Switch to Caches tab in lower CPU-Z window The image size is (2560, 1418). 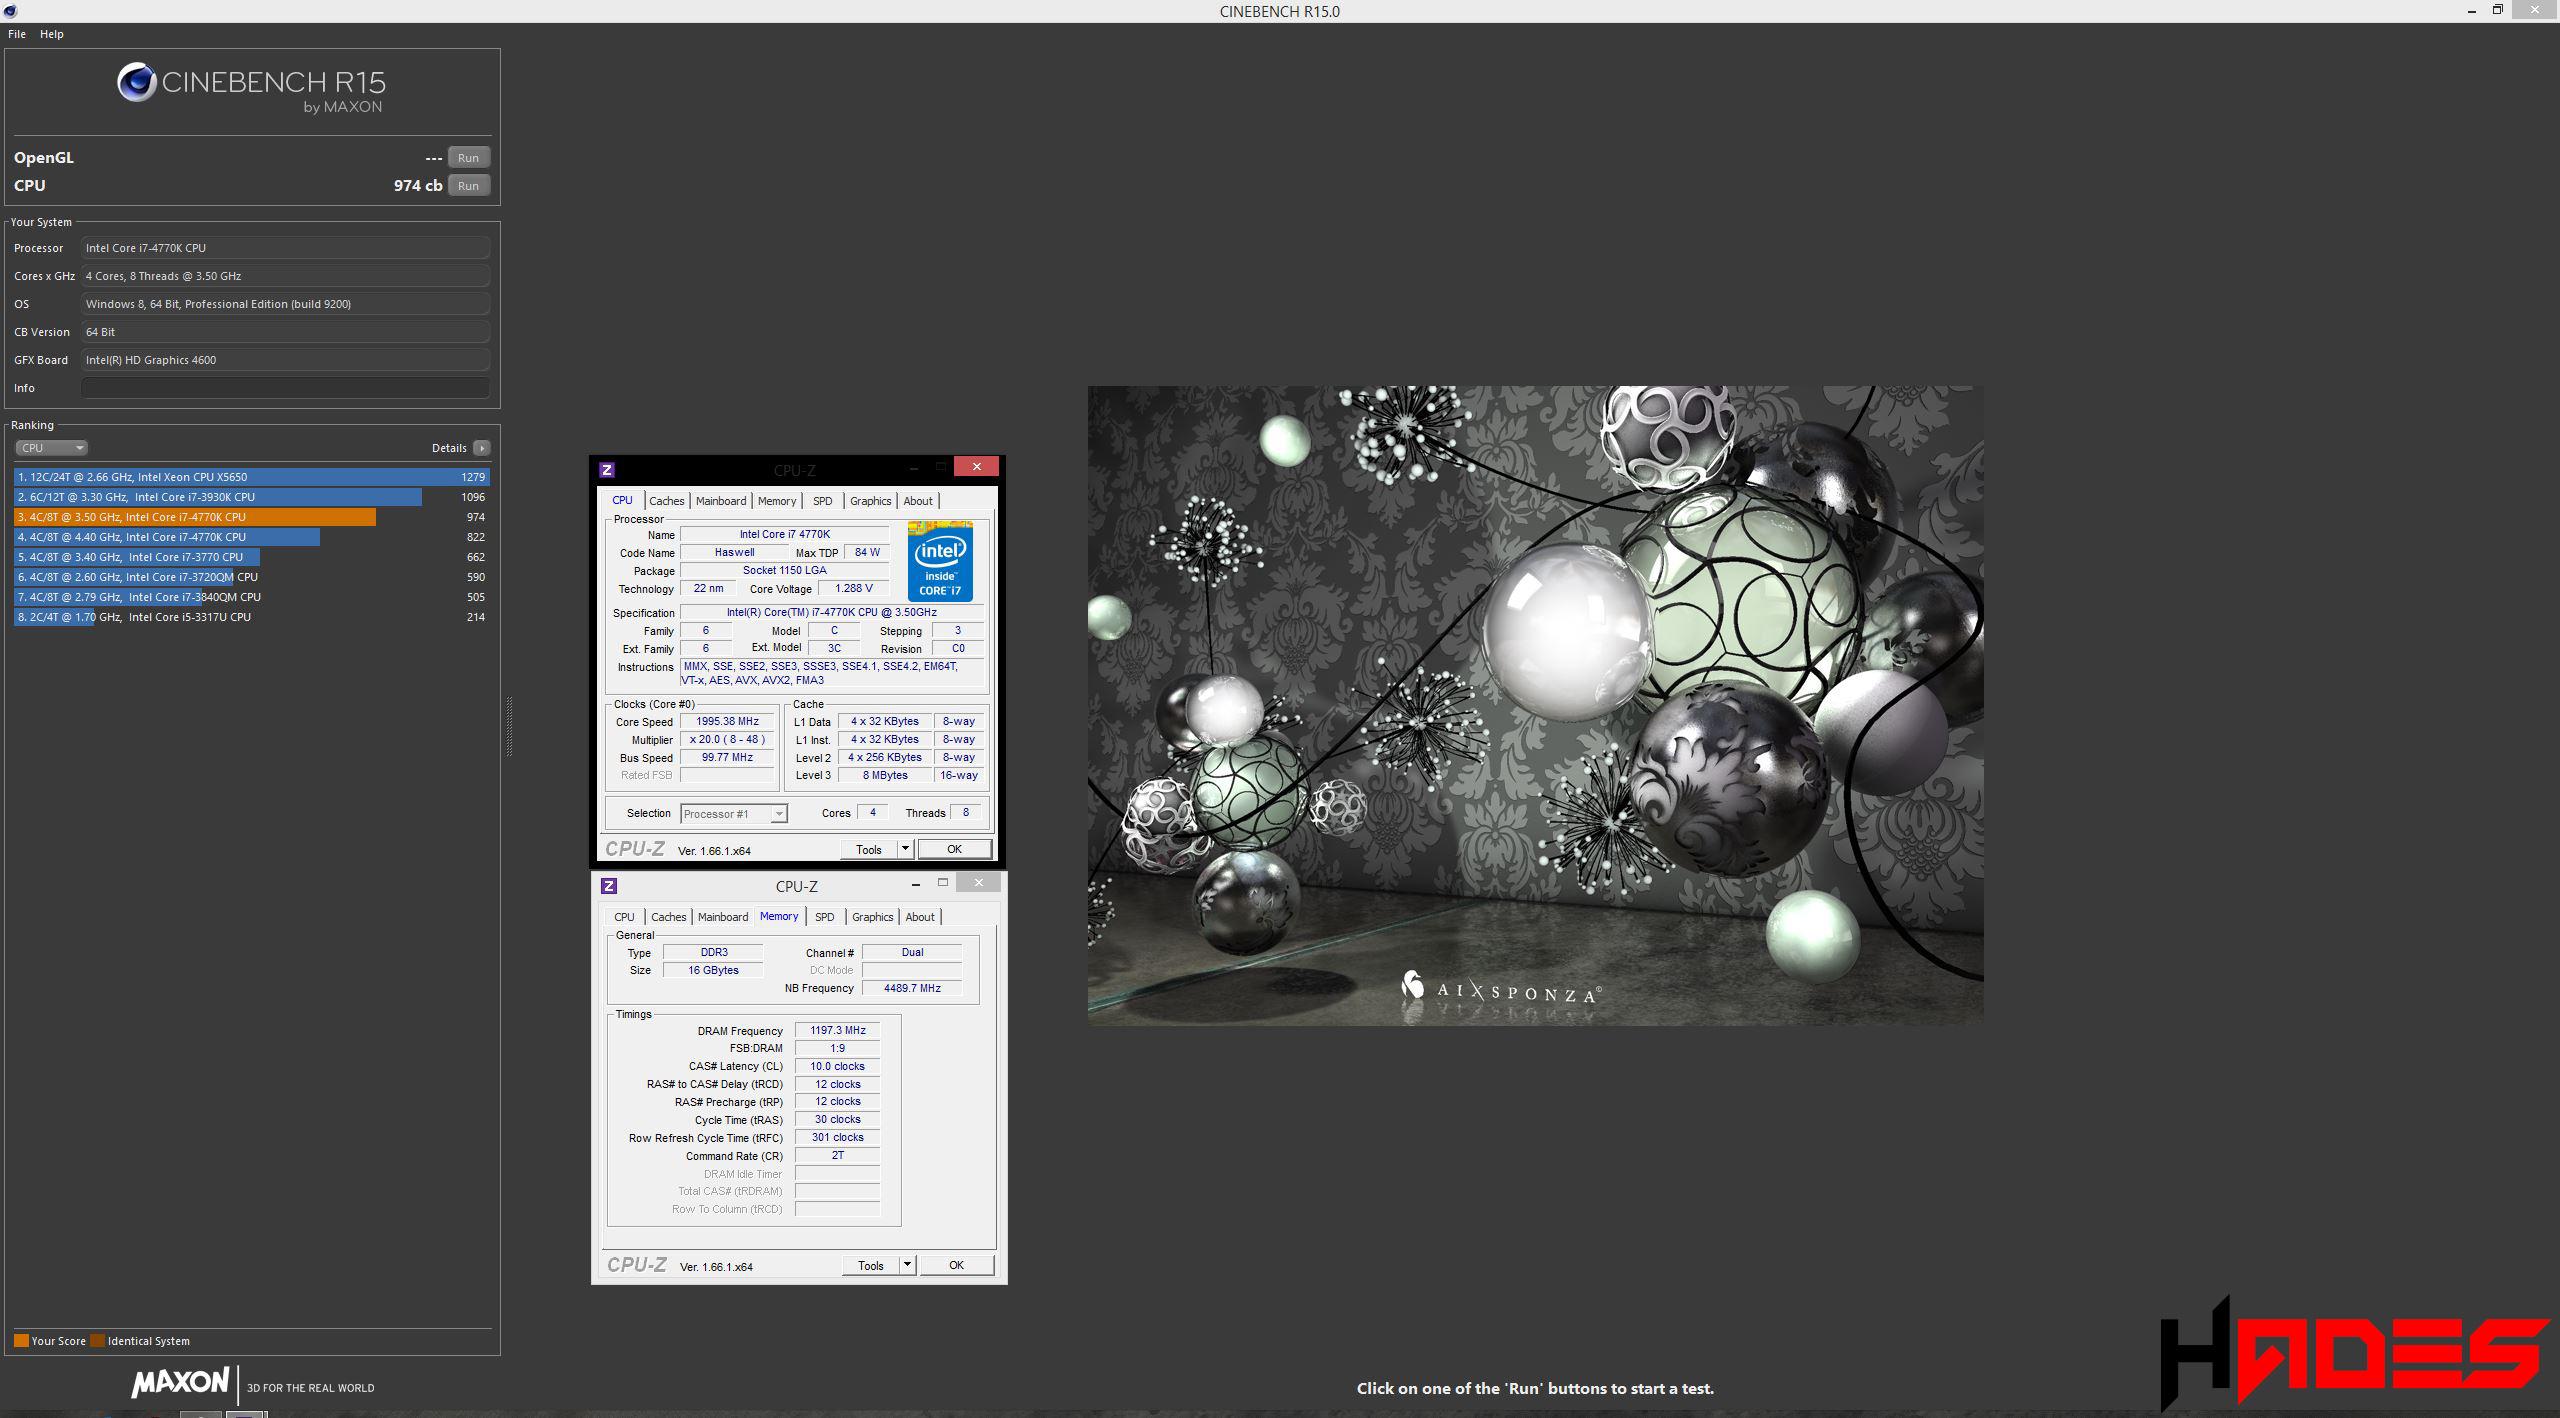coord(669,917)
